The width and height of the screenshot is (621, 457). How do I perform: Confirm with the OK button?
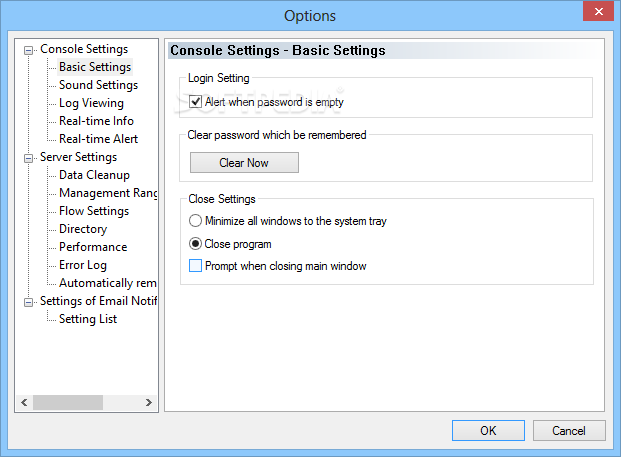coord(488,431)
